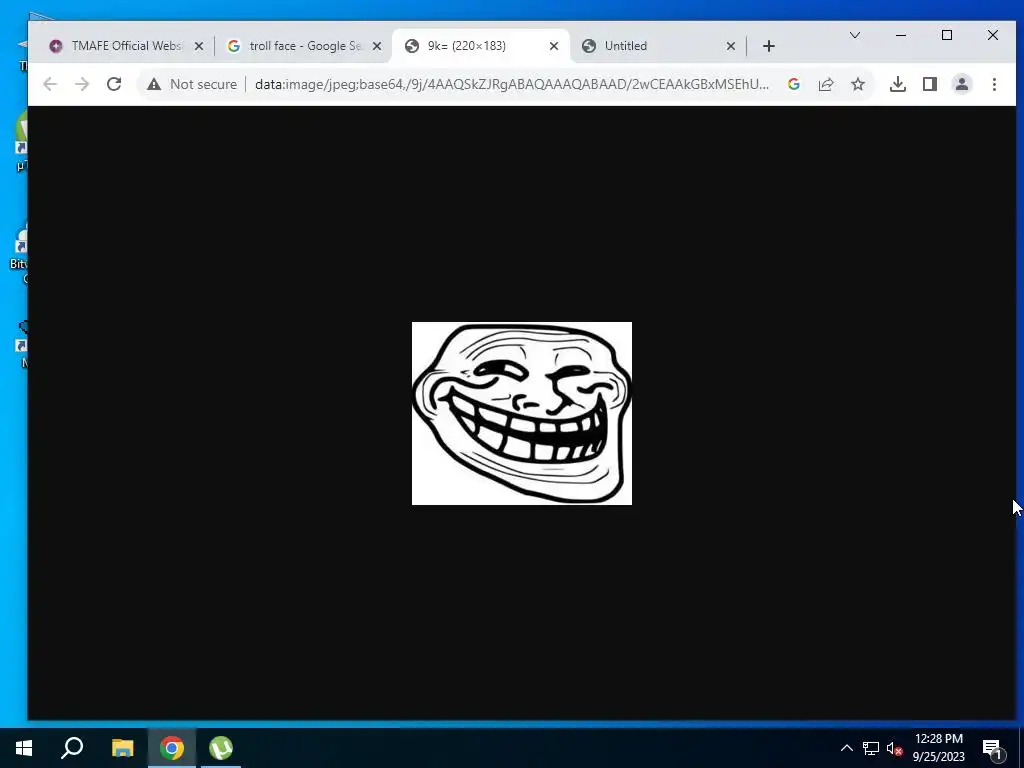Close the TMAFE Official Website tab
1024x768 pixels.
click(x=199, y=46)
